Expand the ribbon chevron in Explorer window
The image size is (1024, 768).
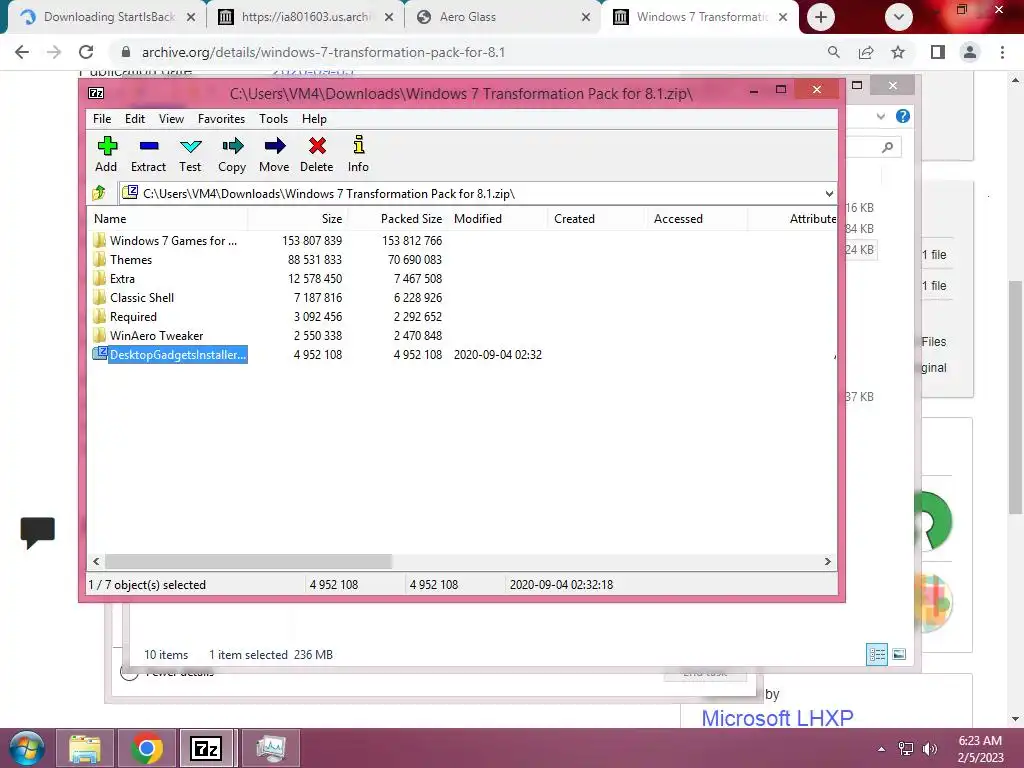click(880, 116)
